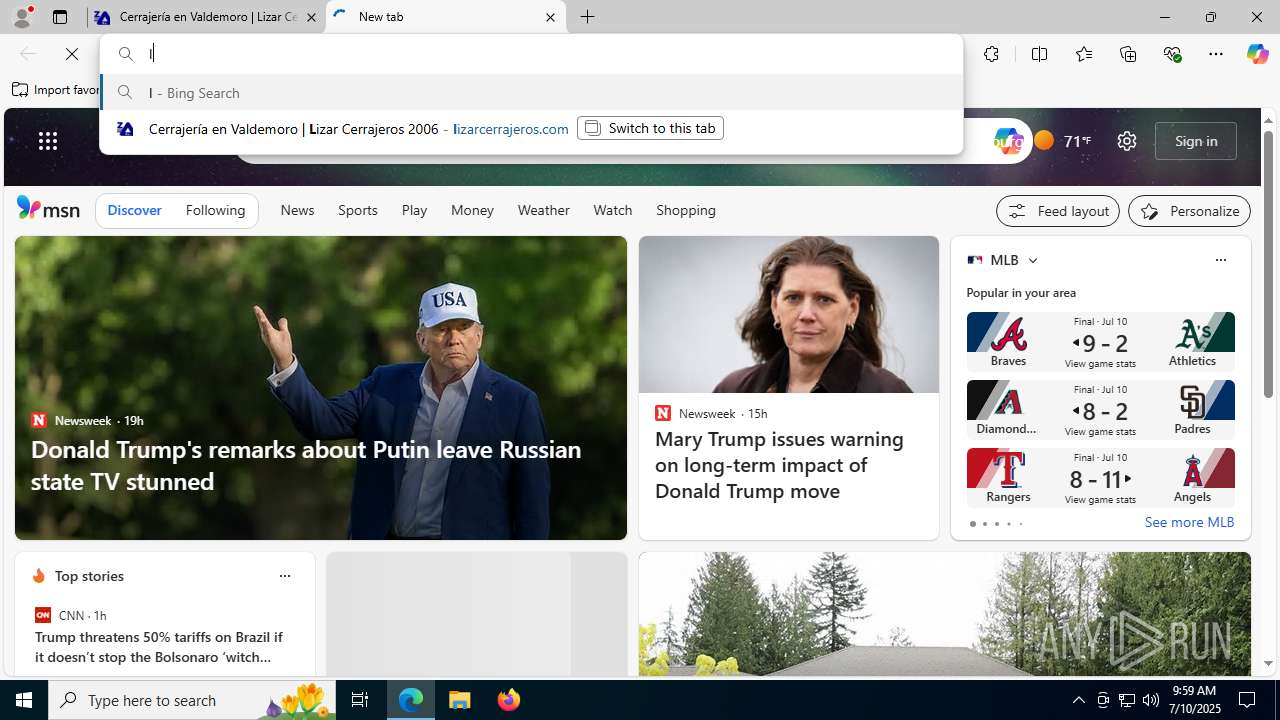The width and height of the screenshot is (1280, 720).
Task: Open Edge Settings and more menu
Action: (1216, 54)
